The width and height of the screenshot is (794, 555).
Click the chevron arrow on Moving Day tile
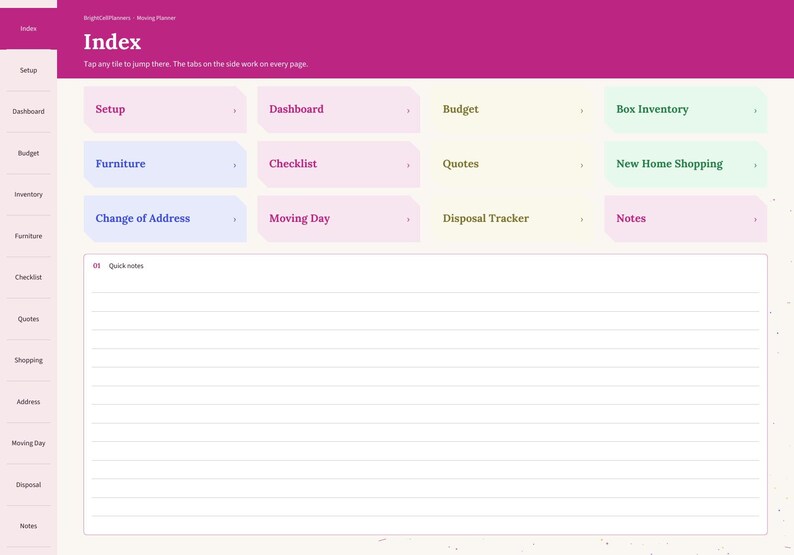pos(408,219)
